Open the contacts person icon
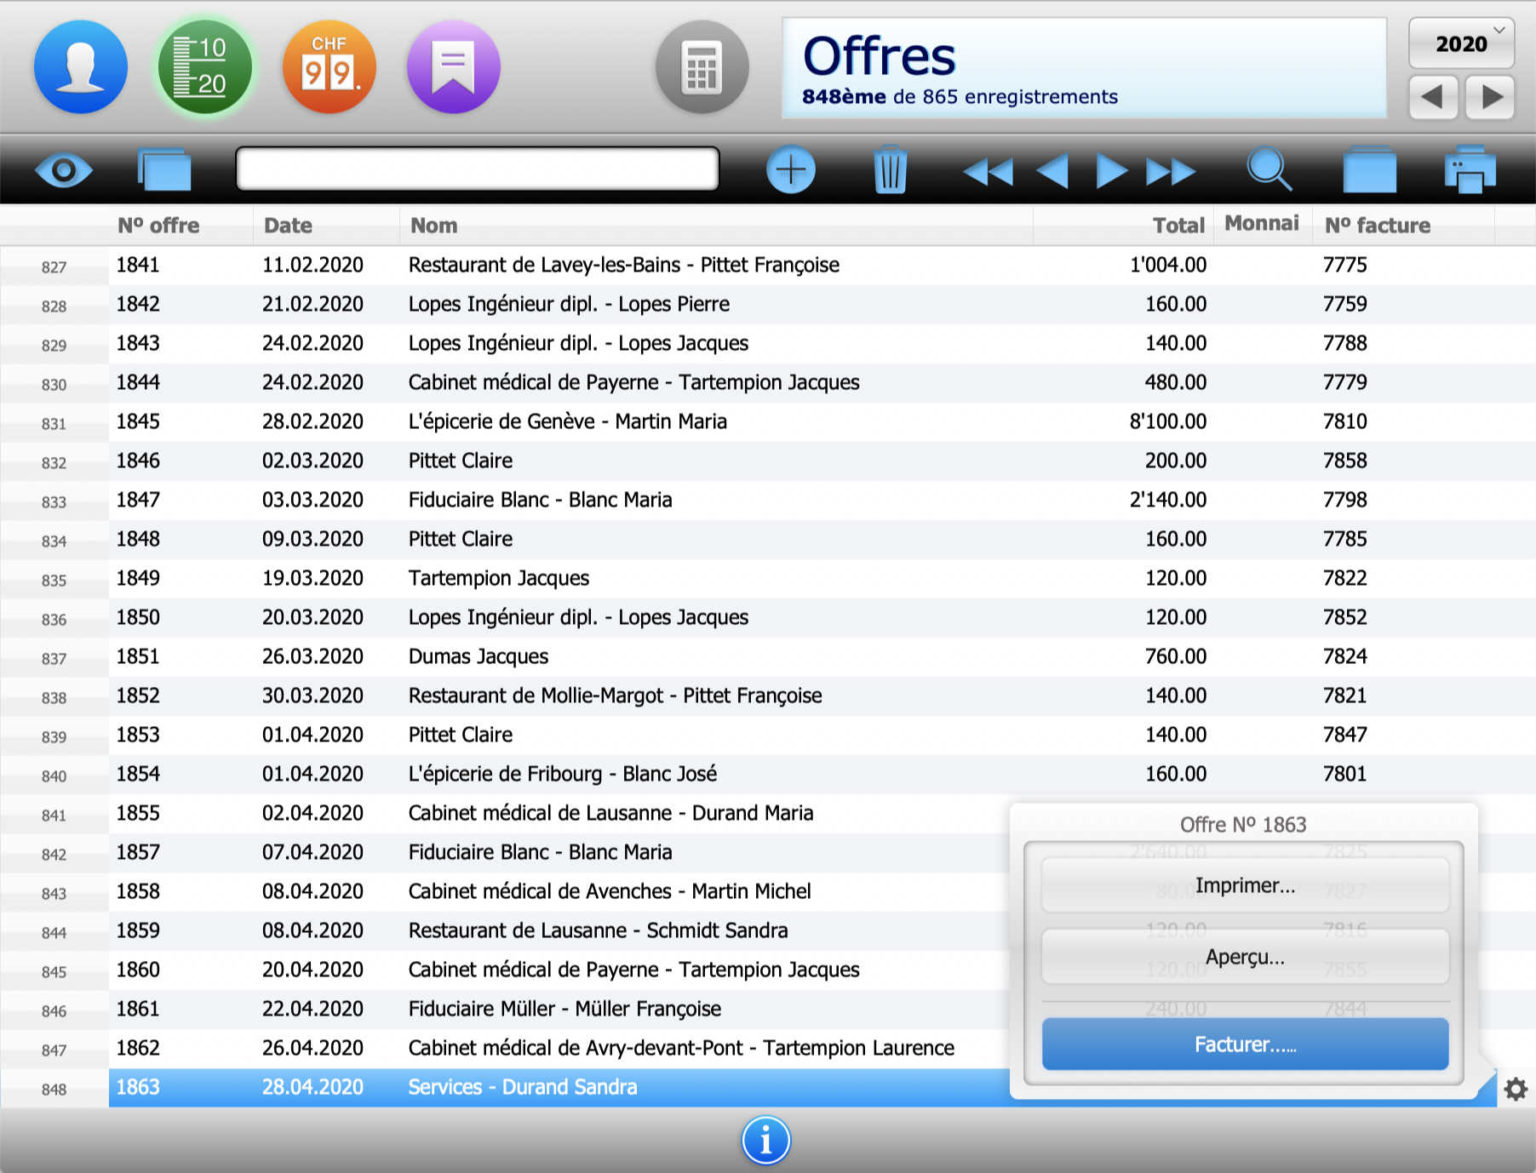1536x1173 pixels. coord(80,66)
